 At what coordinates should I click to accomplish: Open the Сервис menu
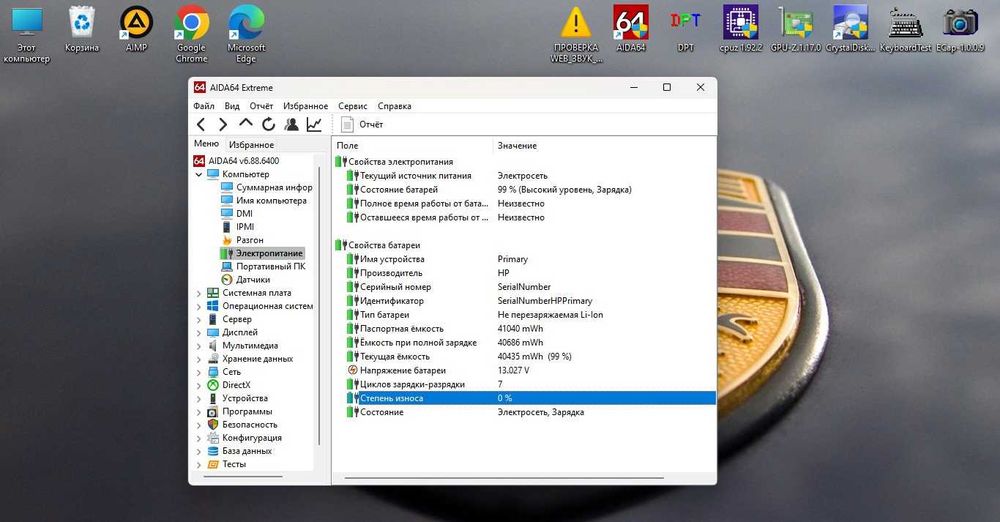pos(353,106)
